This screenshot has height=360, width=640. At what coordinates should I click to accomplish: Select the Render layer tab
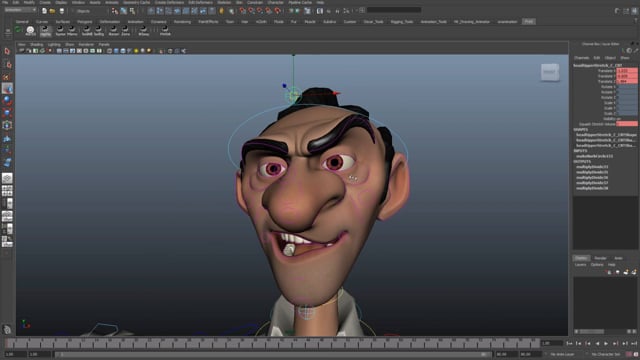(x=600, y=258)
